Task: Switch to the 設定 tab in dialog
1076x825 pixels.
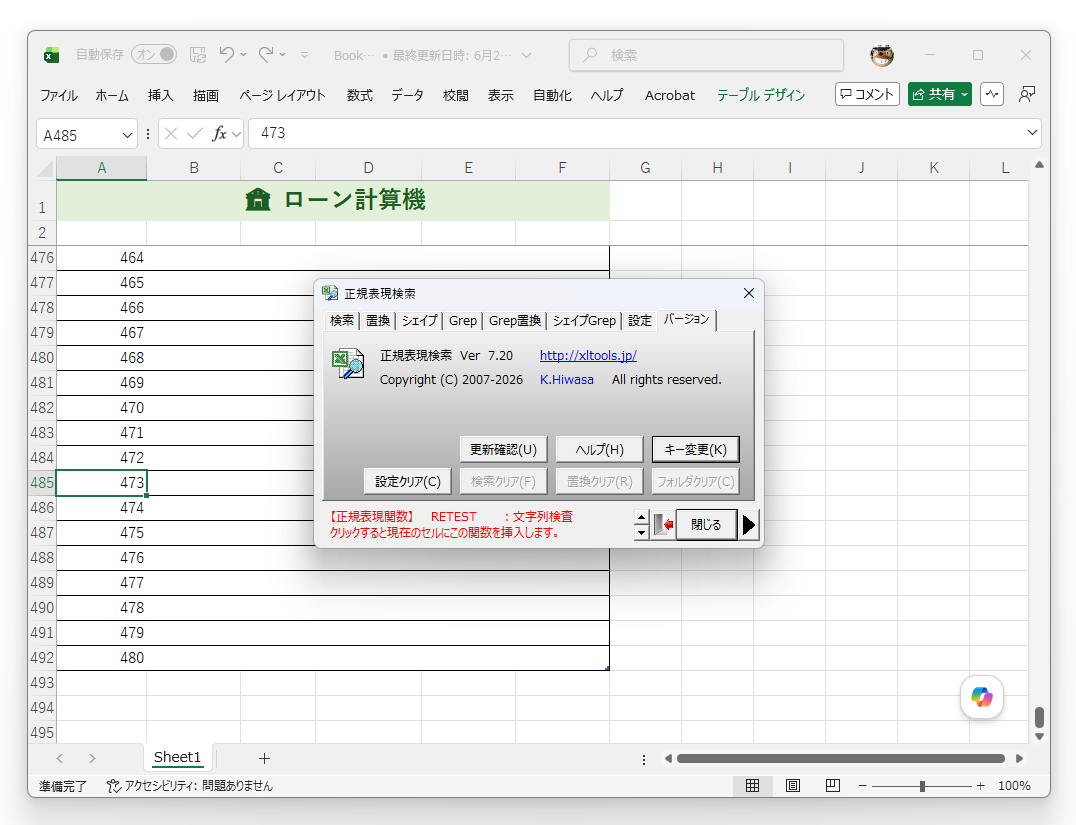Action: pyautogui.click(x=640, y=321)
